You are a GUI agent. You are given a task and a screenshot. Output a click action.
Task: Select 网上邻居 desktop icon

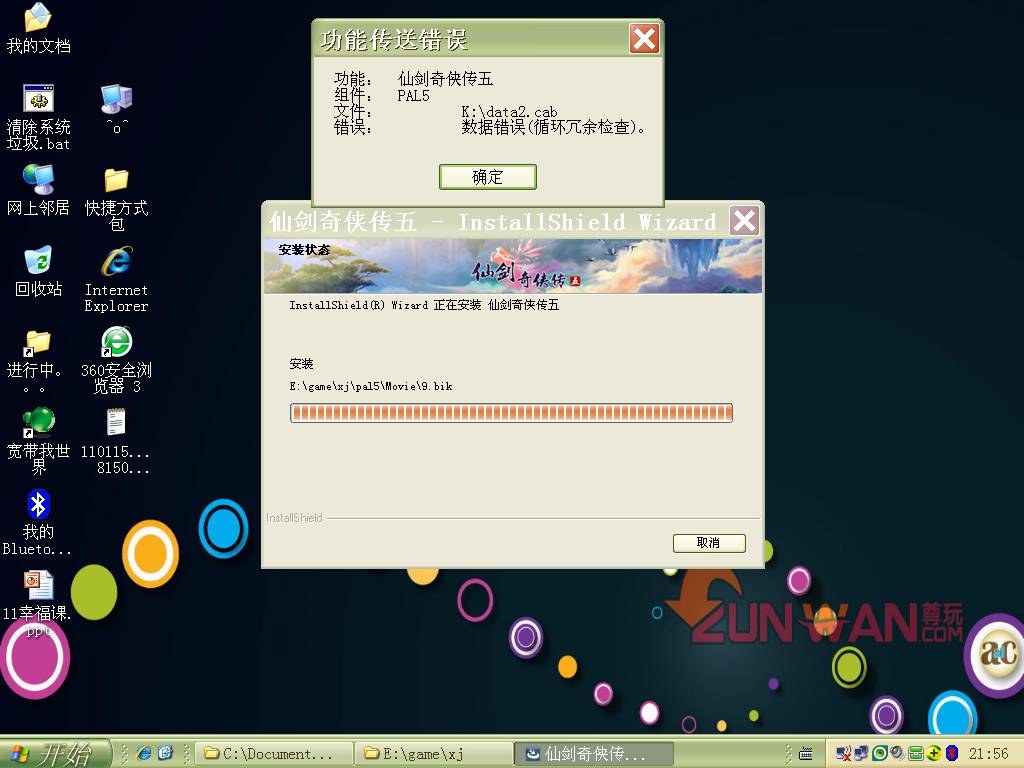39,191
